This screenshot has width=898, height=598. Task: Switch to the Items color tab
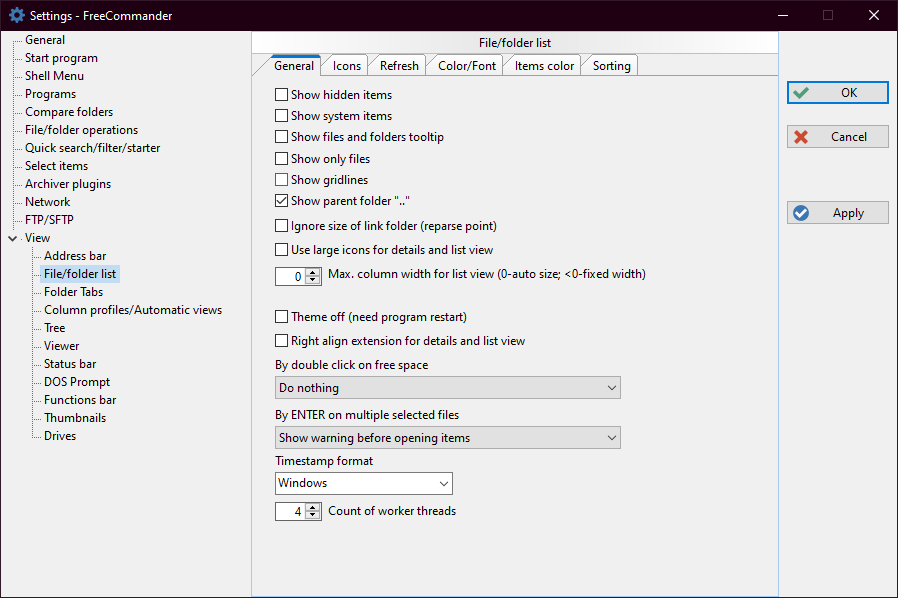(x=544, y=66)
